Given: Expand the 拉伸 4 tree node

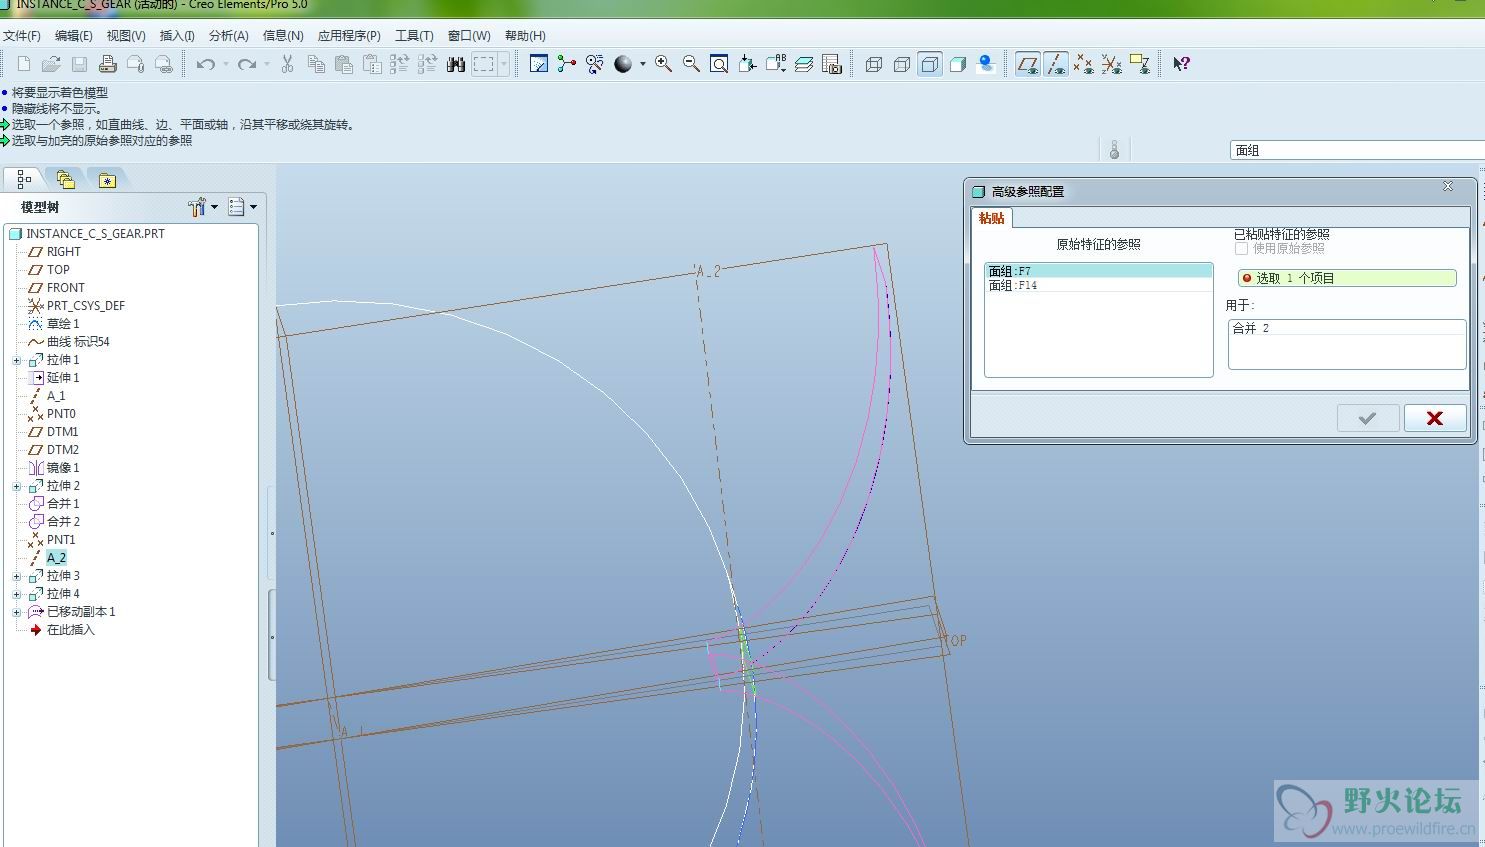Looking at the screenshot, I should click(x=16, y=594).
